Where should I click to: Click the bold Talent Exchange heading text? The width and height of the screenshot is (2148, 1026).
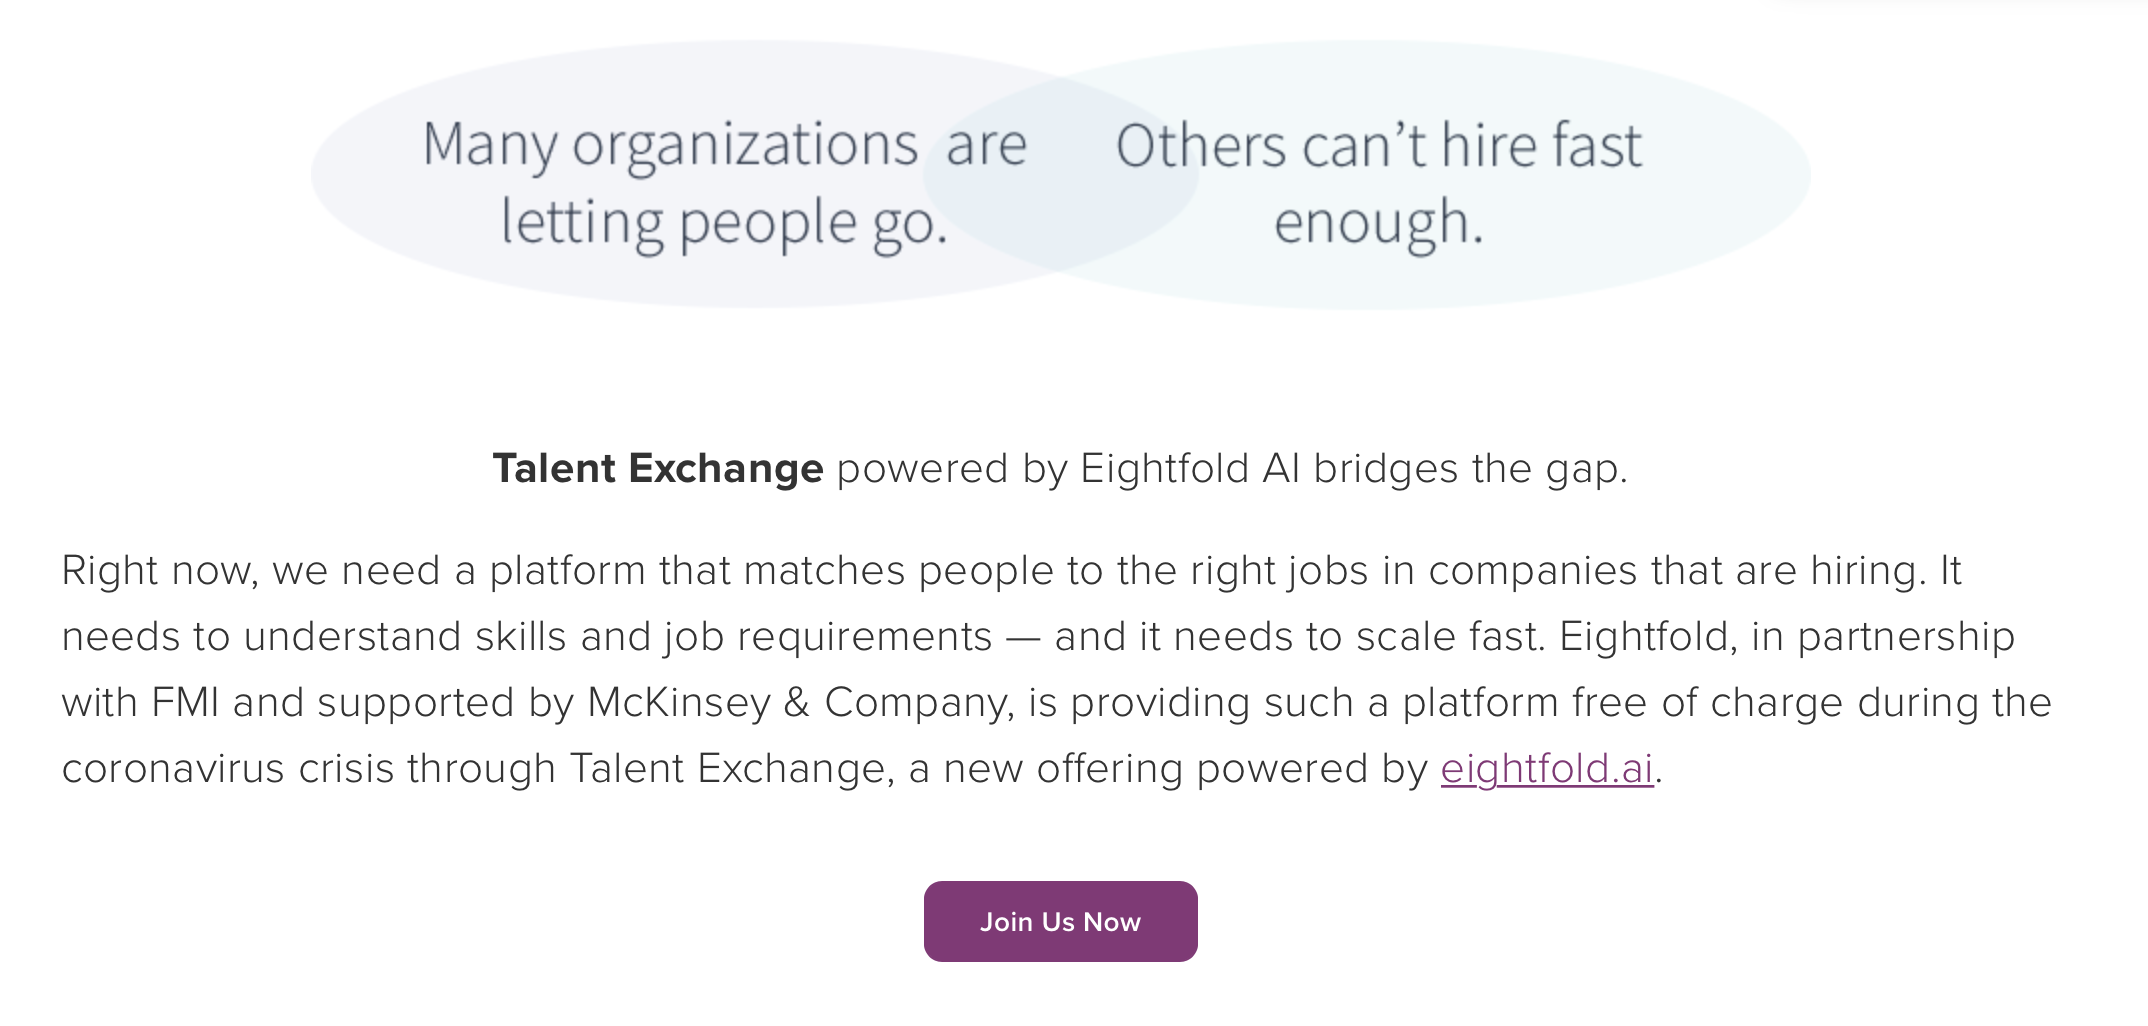(657, 468)
